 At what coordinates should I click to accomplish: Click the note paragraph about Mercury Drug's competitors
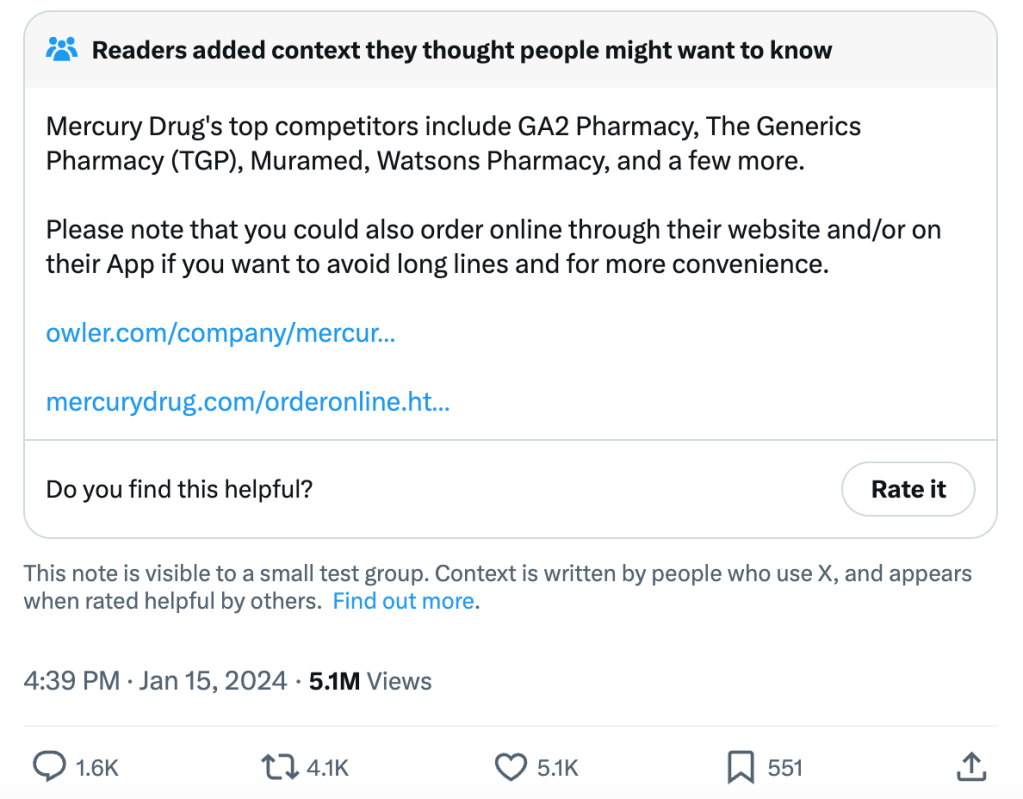[x=453, y=143]
